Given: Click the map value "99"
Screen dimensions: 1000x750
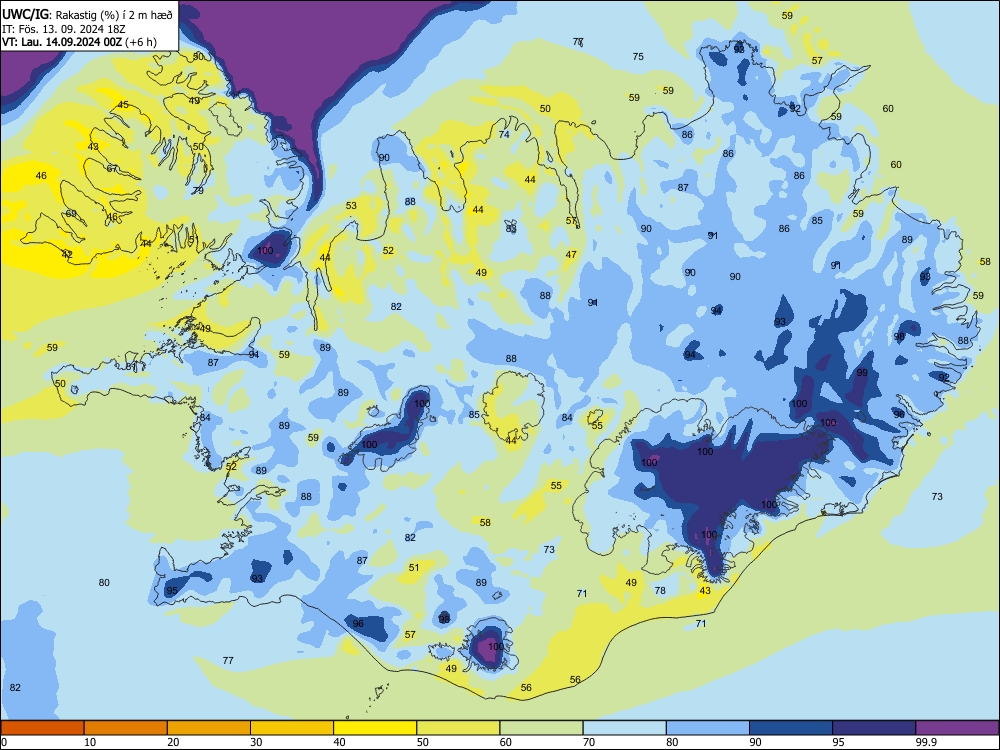Looking at the screenshot, I should pos(862,372).
